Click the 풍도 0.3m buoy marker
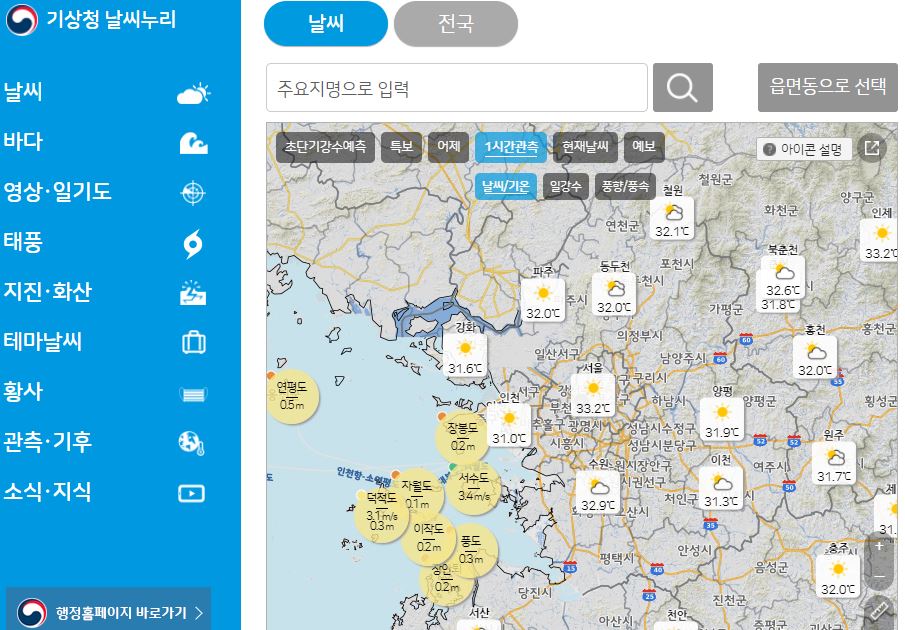 click(471, 551)
